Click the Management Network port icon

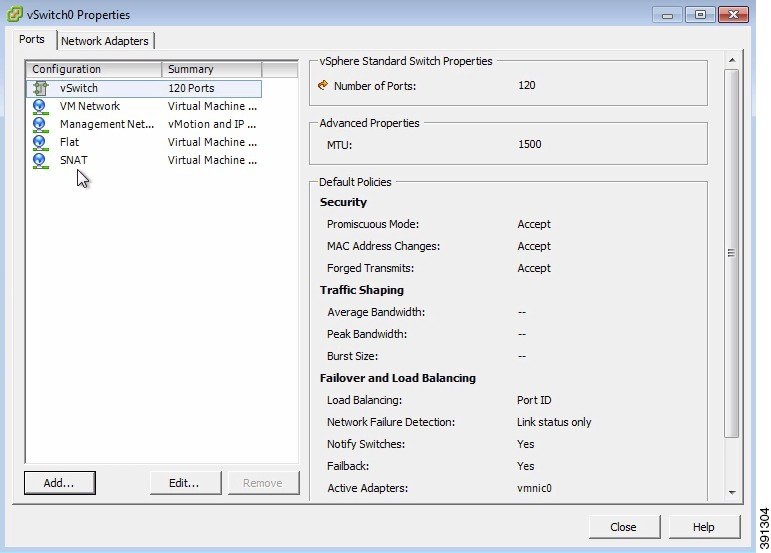(40, 124)
